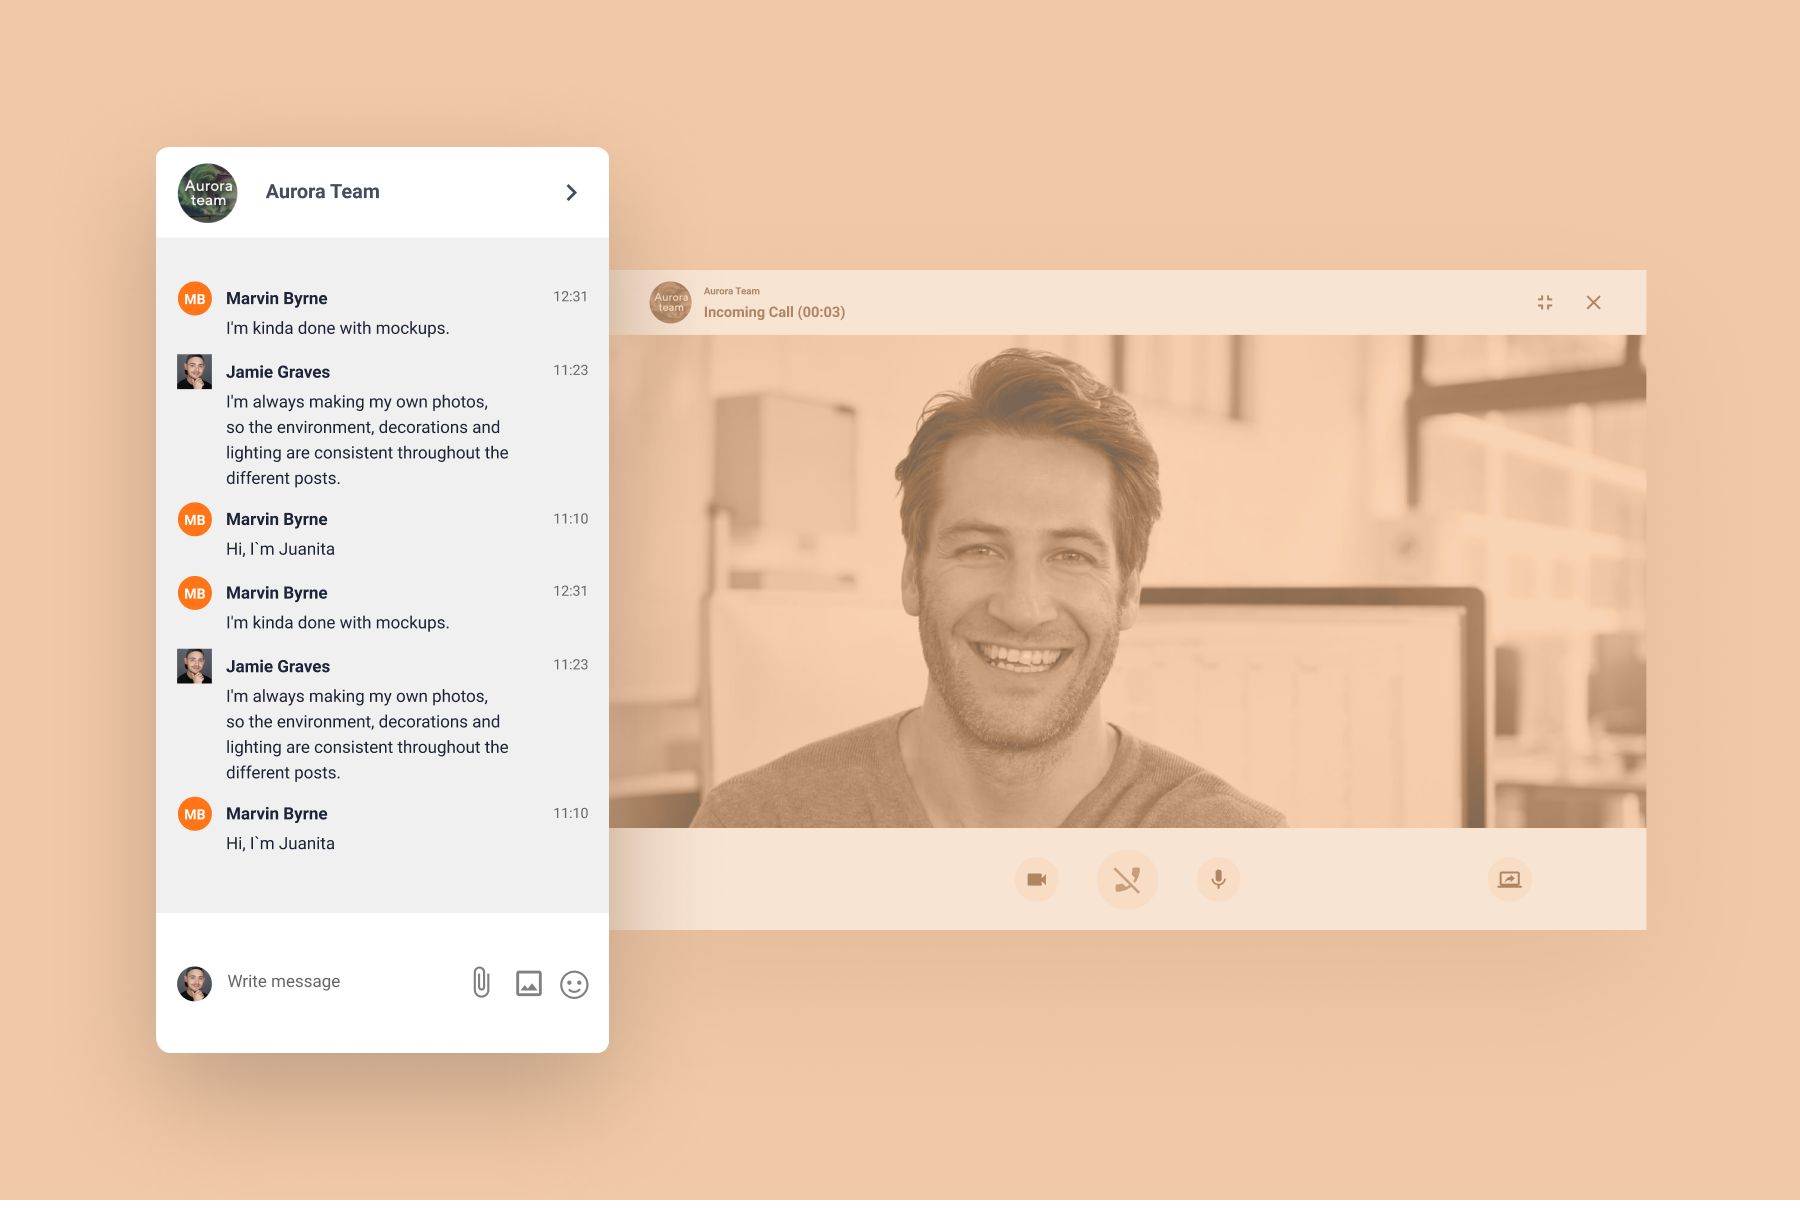
Task: Click the small Aurora Team label in the call header
Action: (x=731, y=291)
